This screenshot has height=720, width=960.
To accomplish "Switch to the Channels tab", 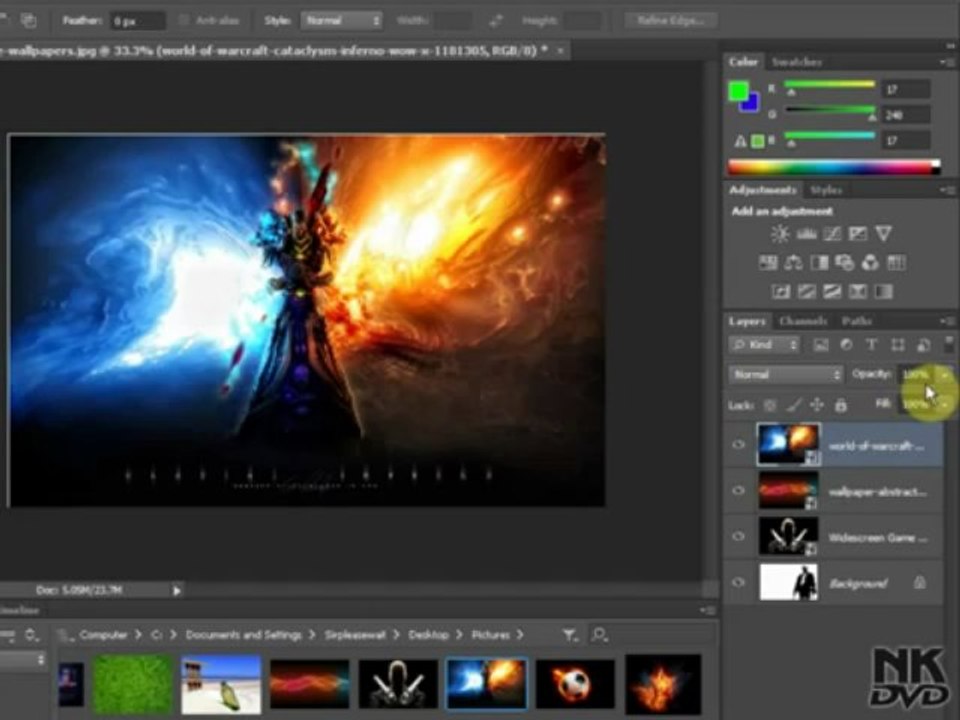I will click(803, 321).
